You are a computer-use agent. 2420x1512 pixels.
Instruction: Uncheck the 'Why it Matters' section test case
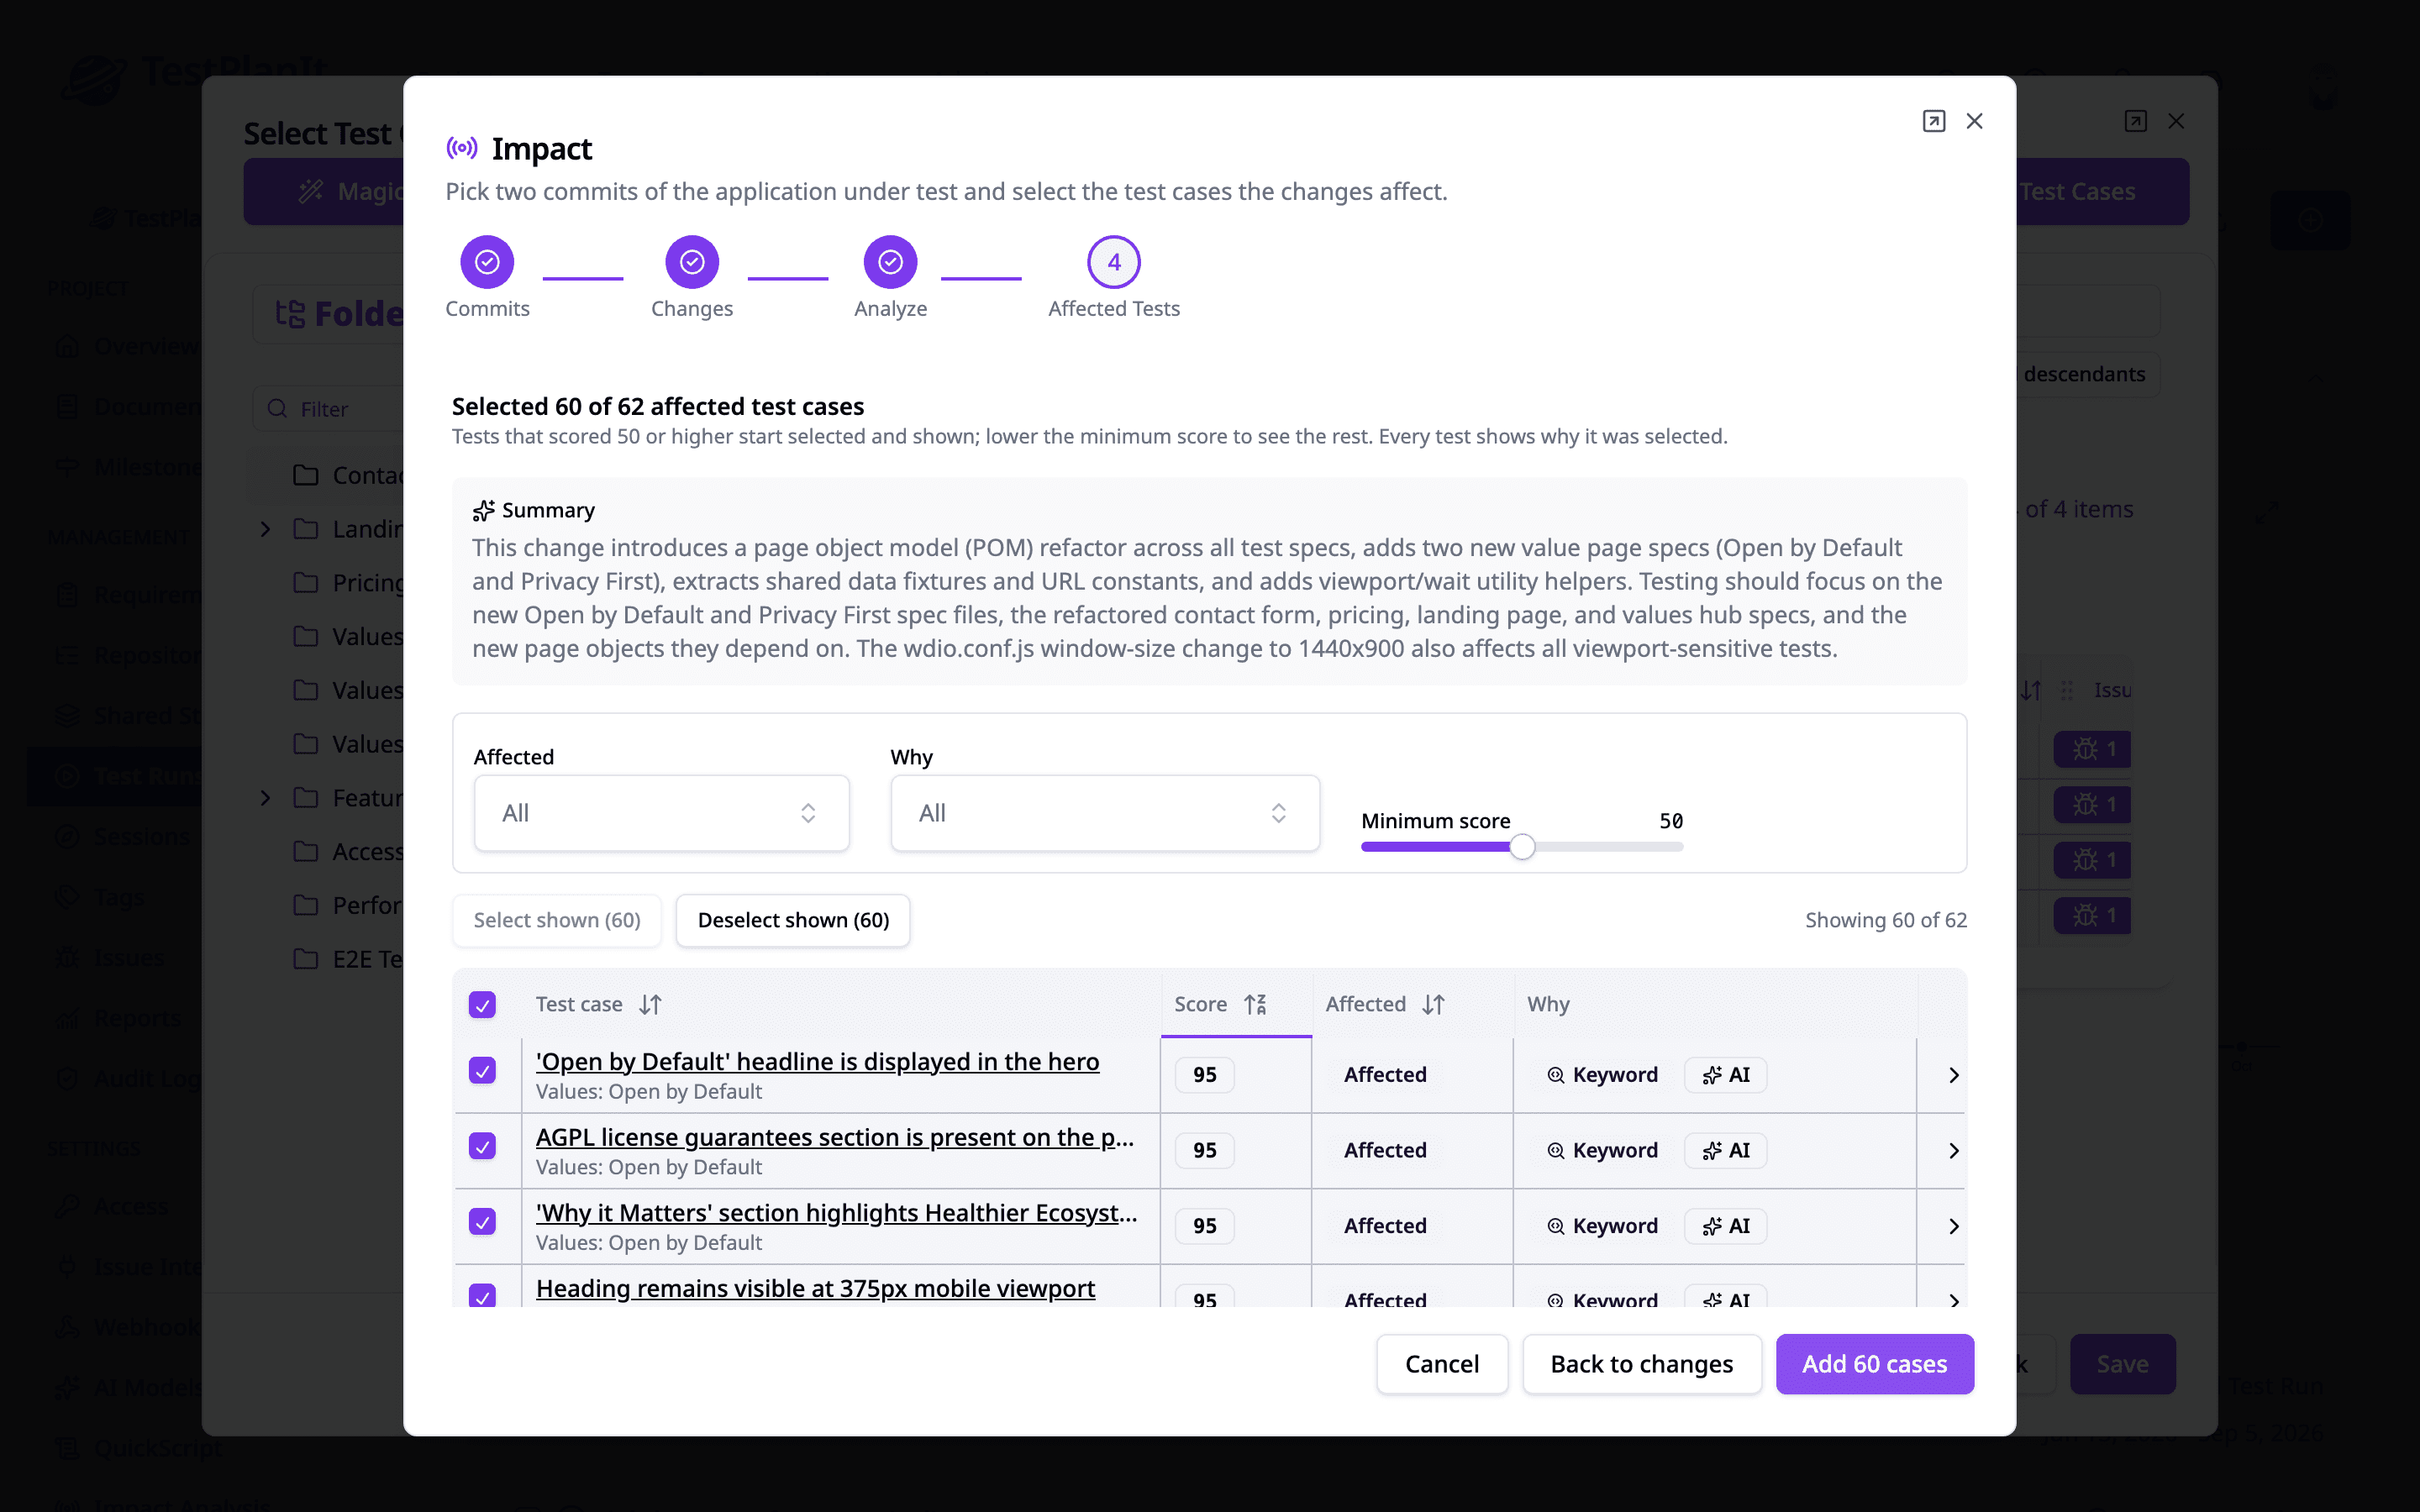482,1222
